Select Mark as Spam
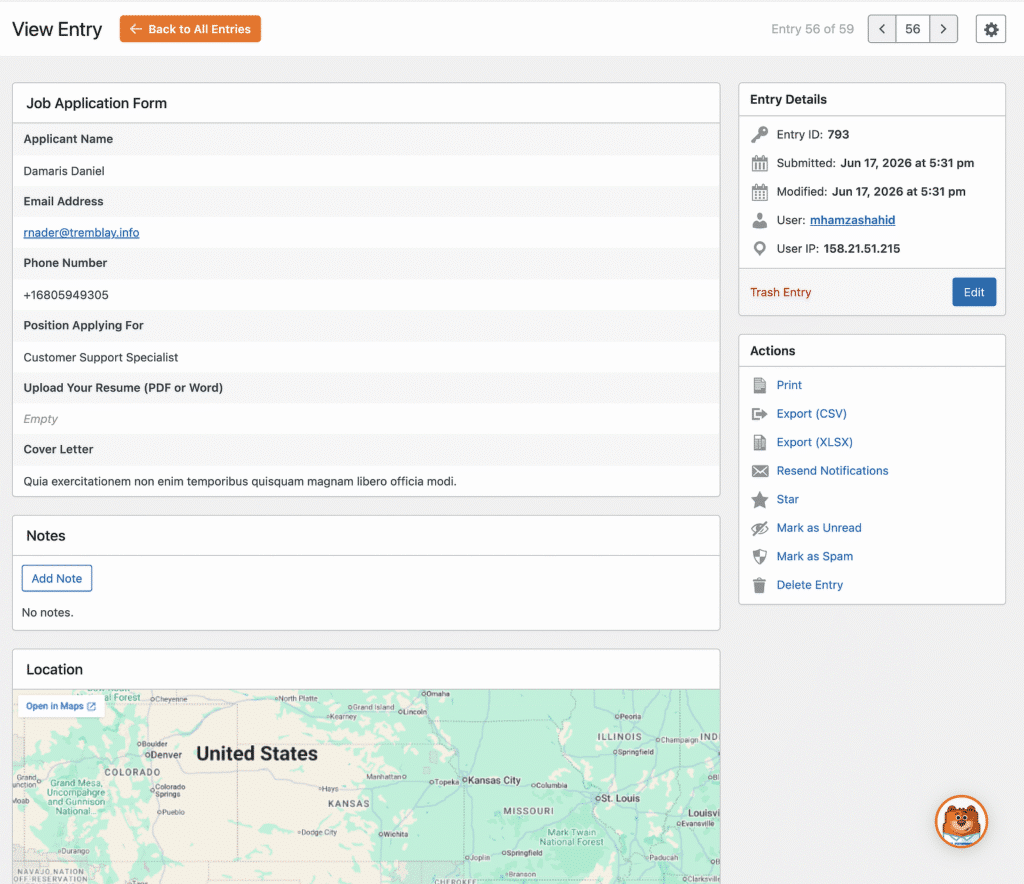The image size is (1024, 884). [814, 556]
